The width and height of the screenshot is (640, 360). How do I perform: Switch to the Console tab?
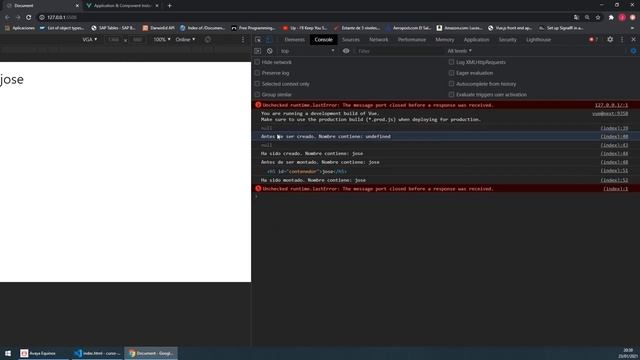pyautogui.click(x=324, y=40)
